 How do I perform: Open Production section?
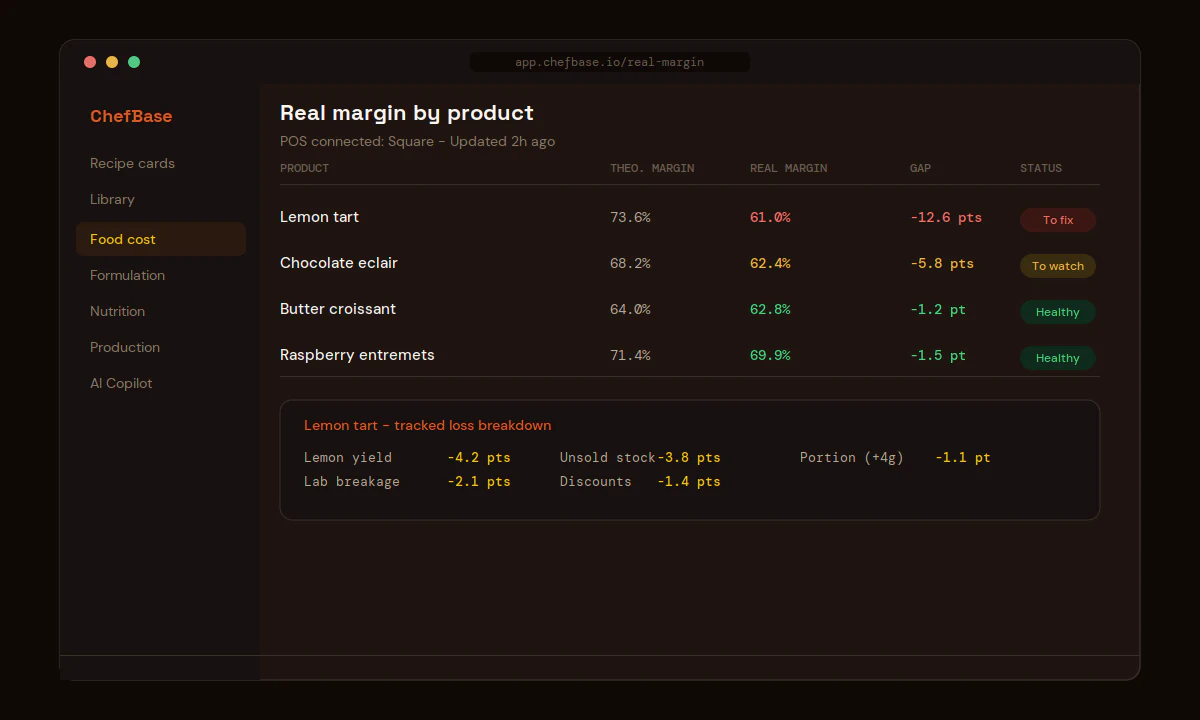tap(125, 347)
